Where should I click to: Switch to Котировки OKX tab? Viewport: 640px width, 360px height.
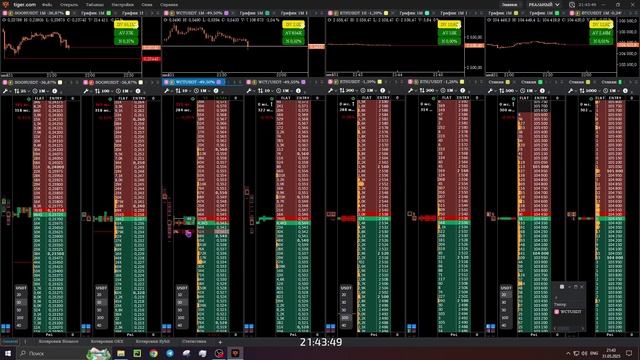(107, 342)
